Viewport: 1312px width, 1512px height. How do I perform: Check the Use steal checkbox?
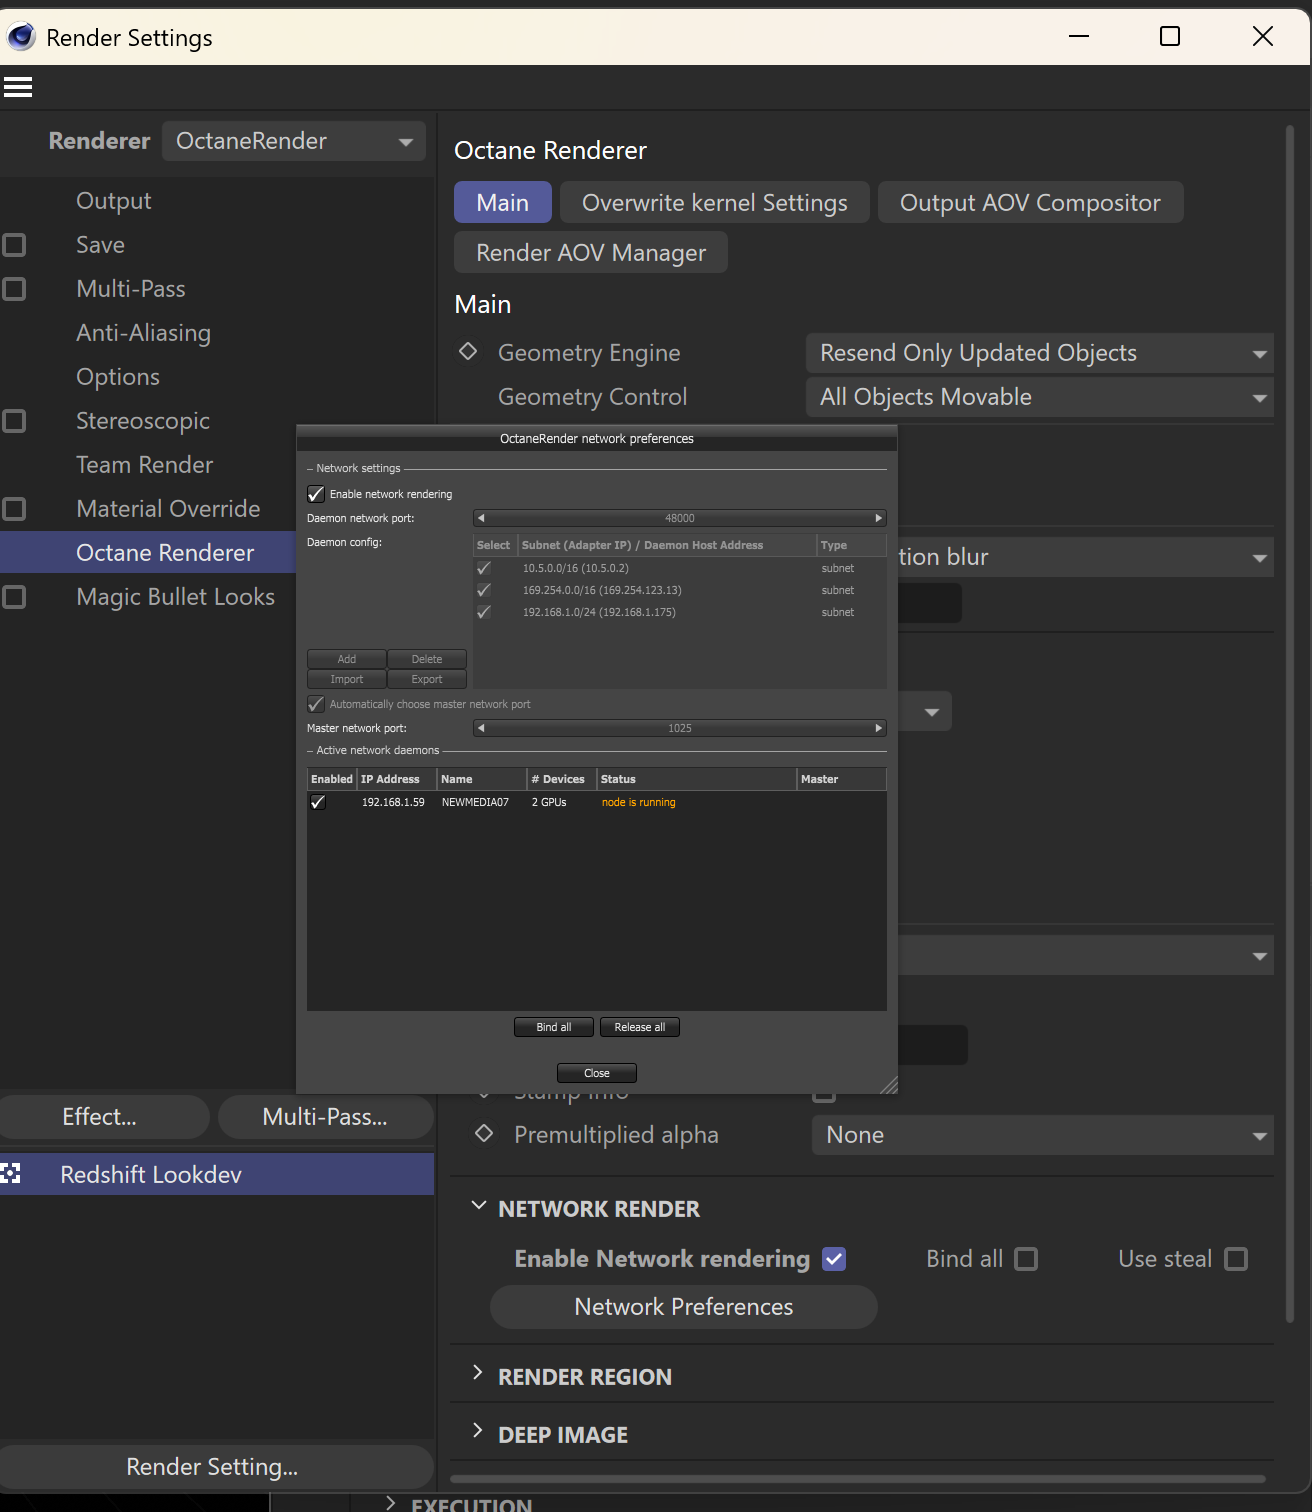coord(1236,1259)
